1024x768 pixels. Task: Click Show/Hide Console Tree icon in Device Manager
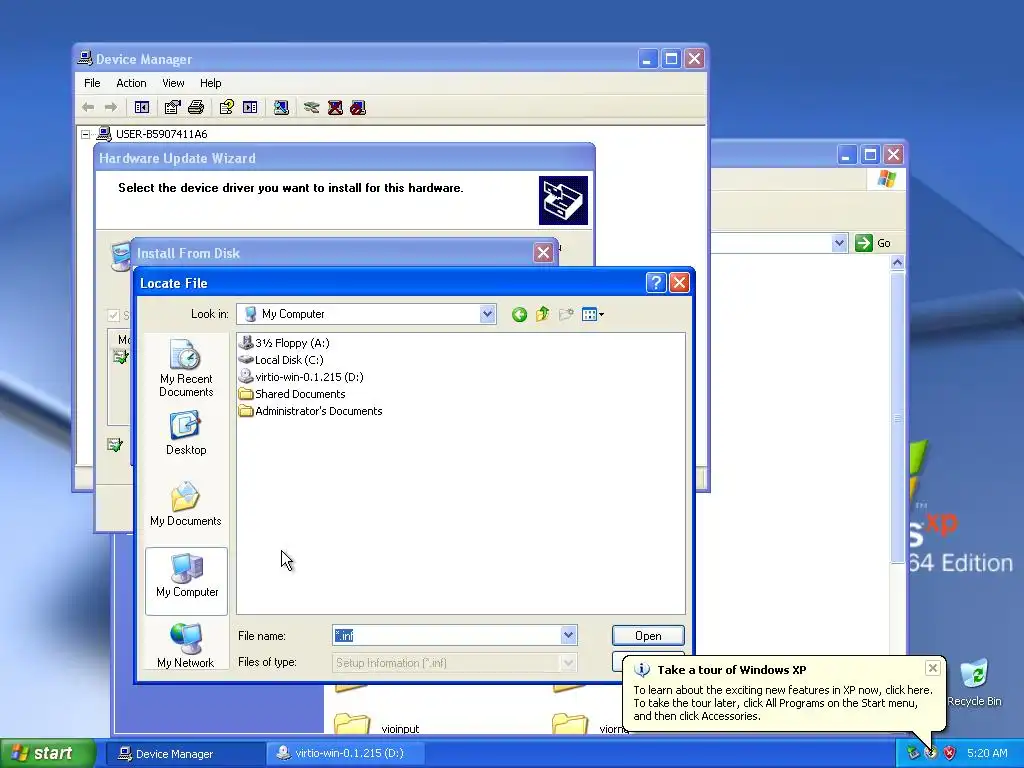tap(142, 107)
